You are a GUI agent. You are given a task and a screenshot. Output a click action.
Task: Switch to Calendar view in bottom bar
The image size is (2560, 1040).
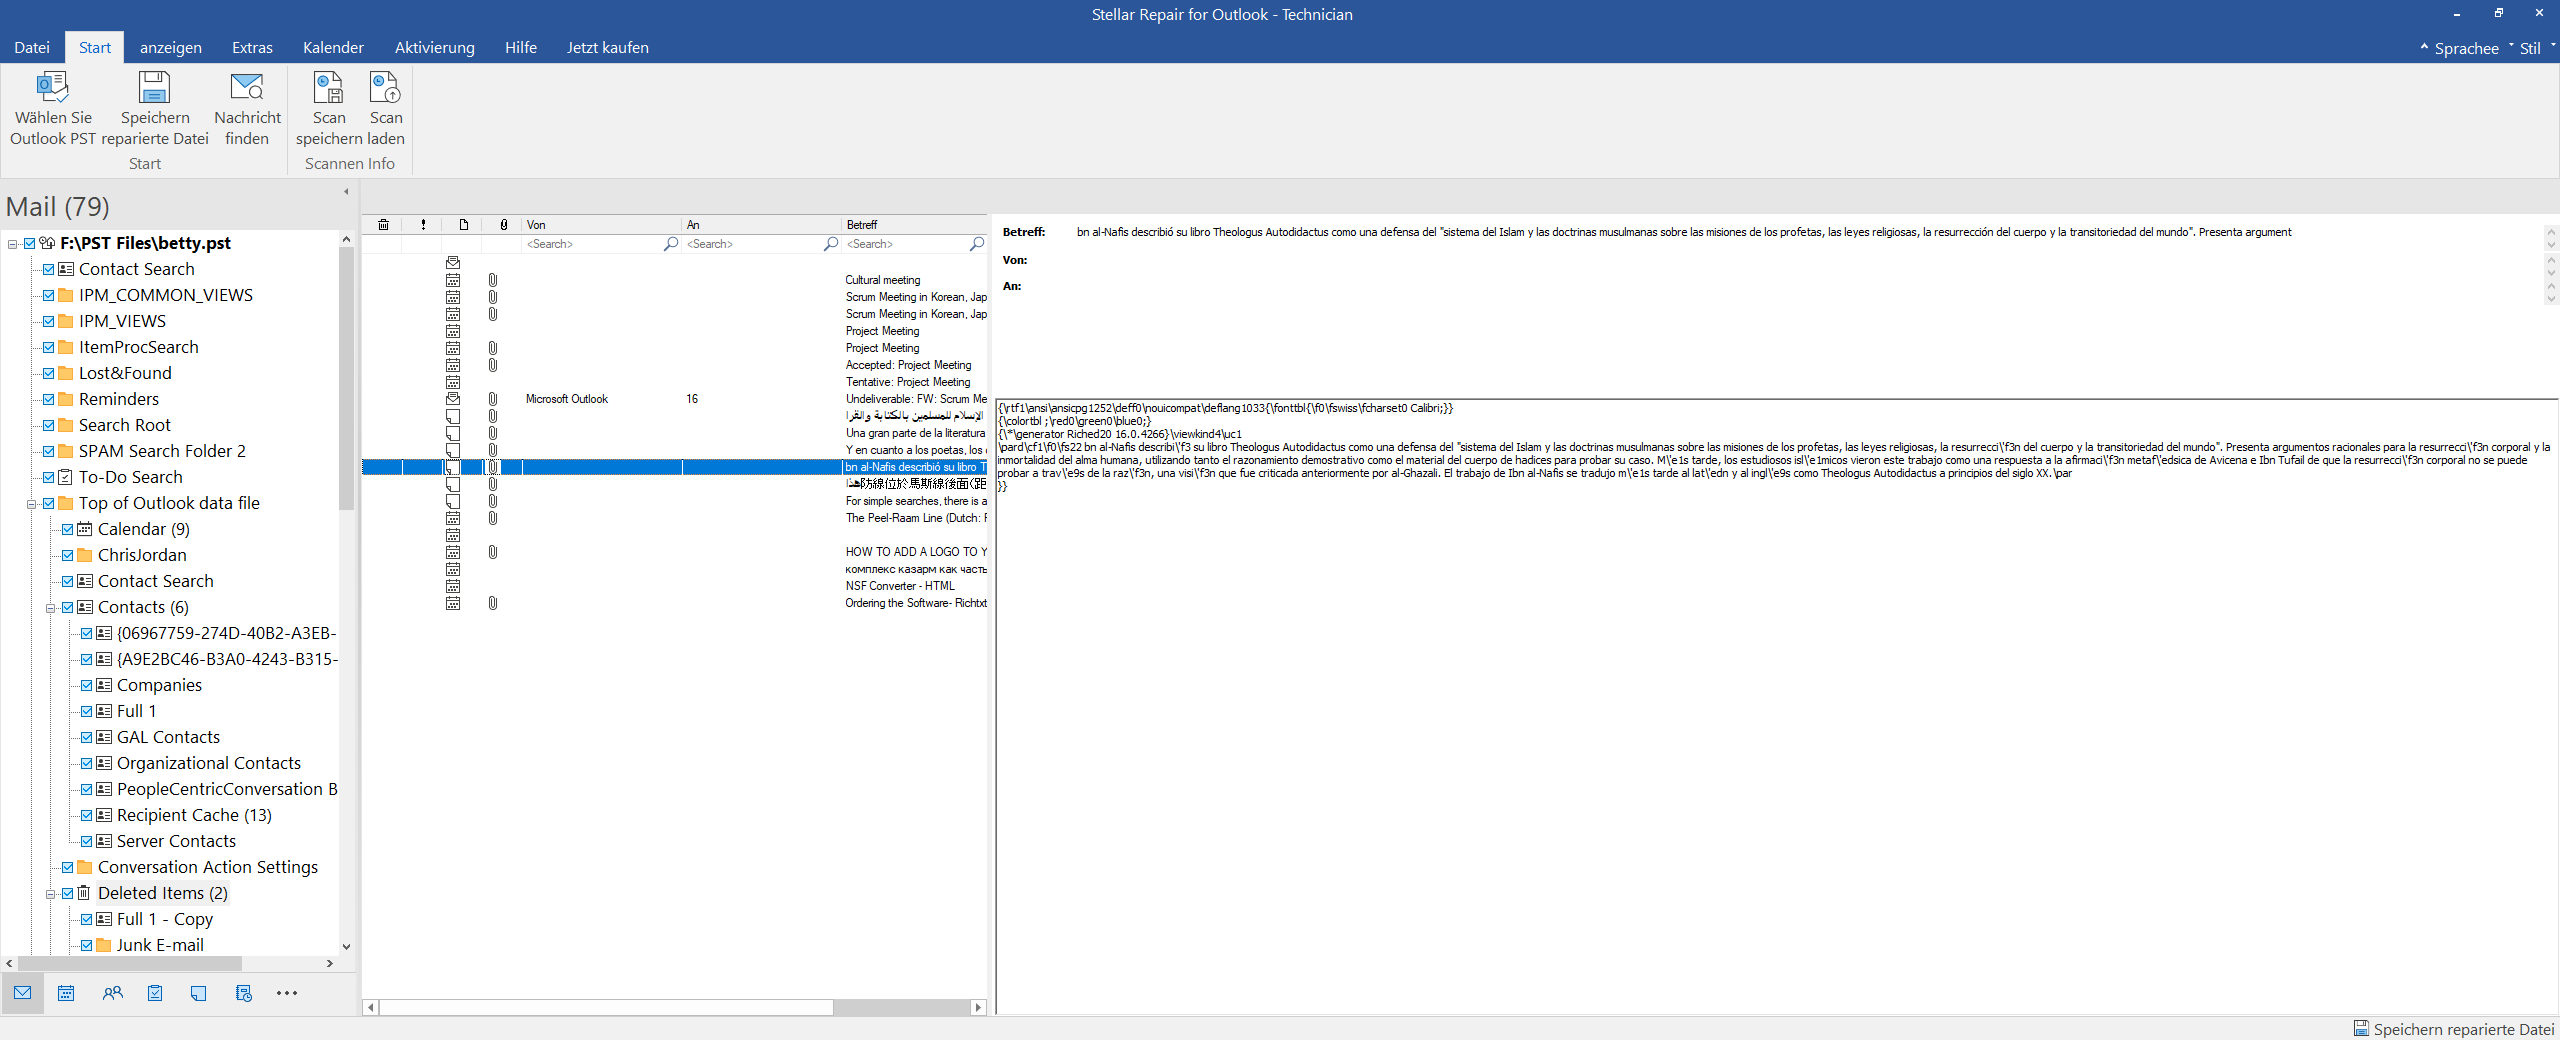point(66,993)
